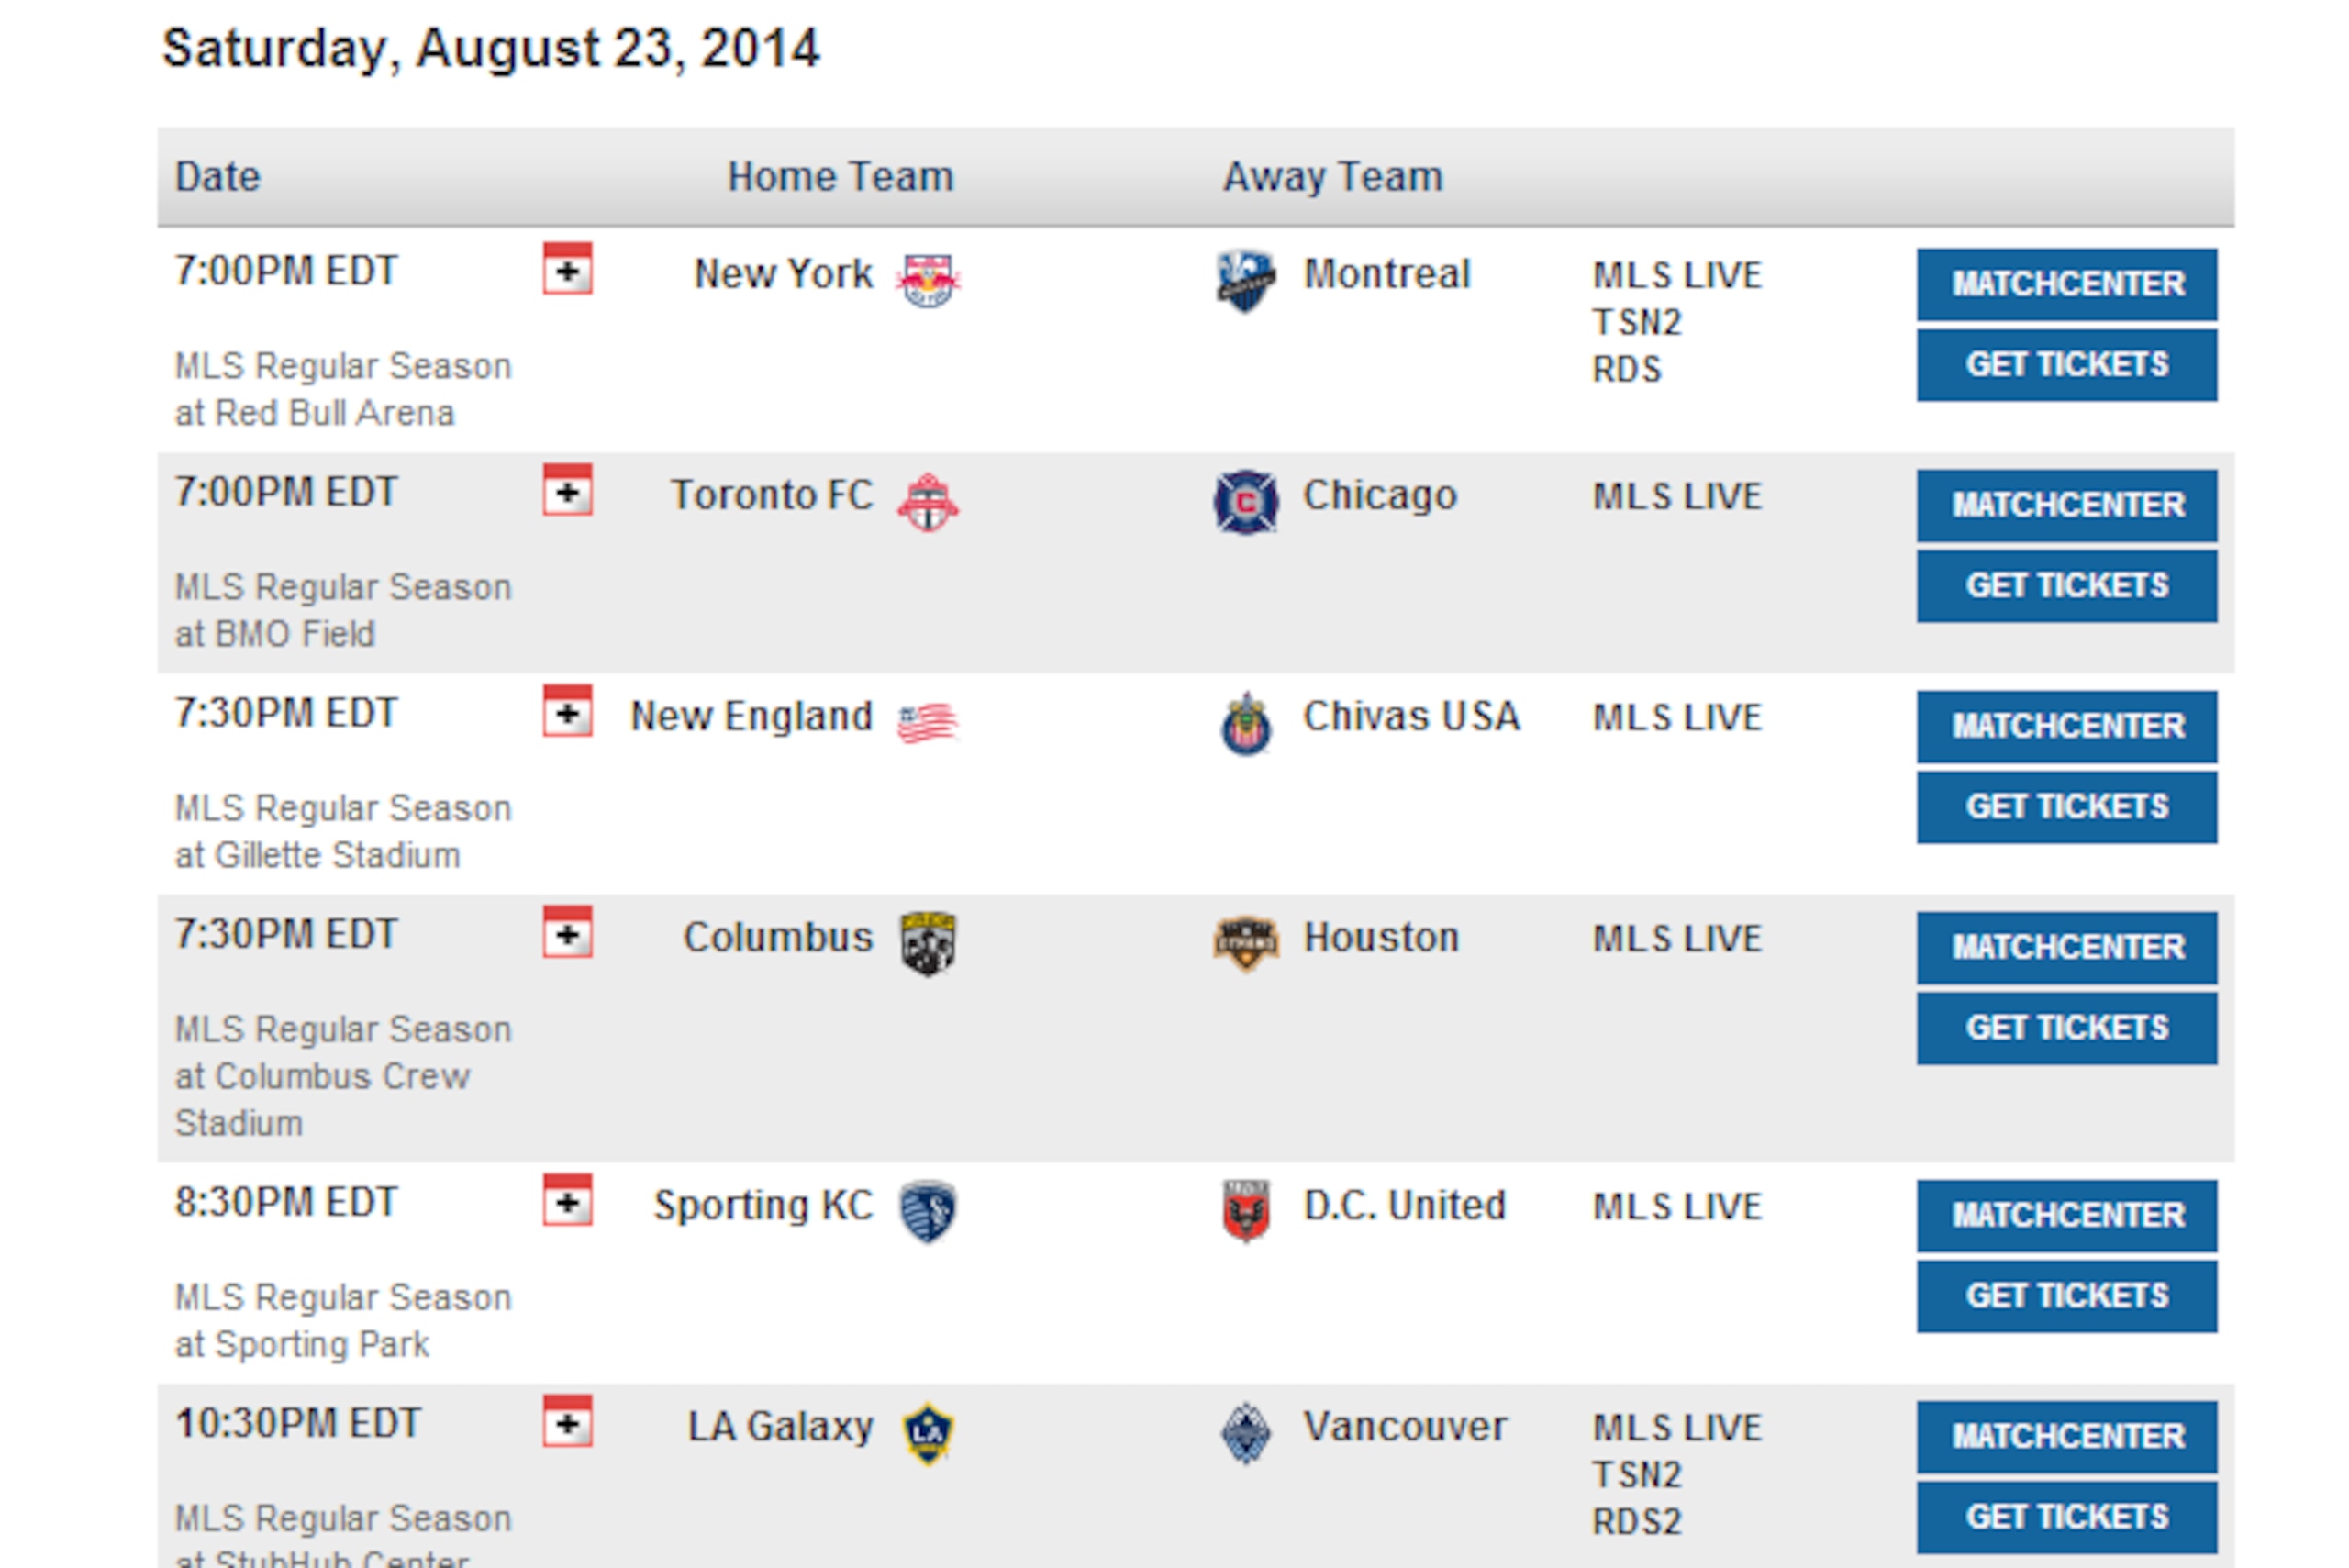
Task: Open Matchcenter for New England vs Chivas USA
Action: (2066, 727)
